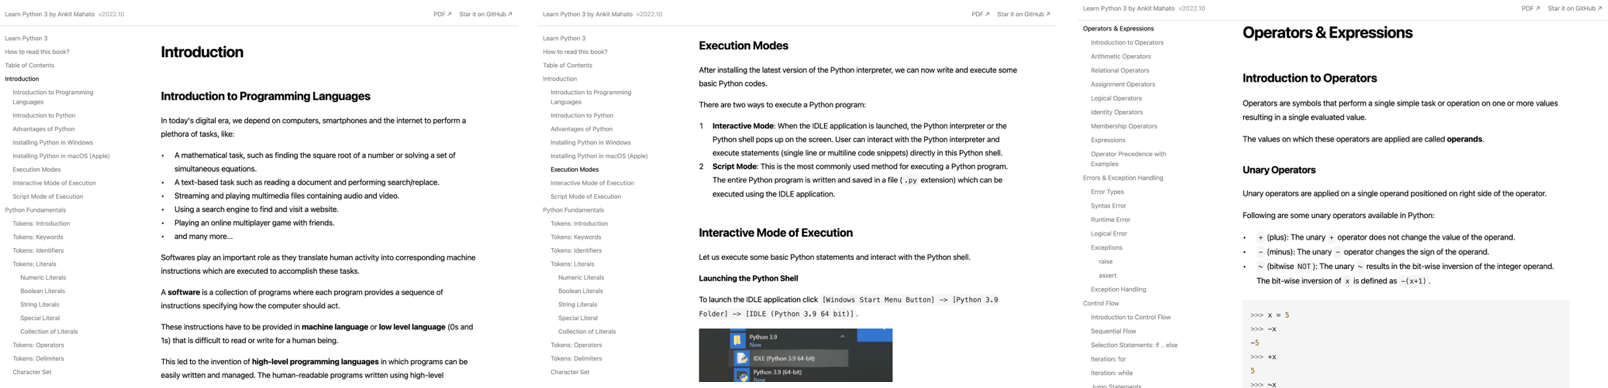The width and height of the screenshot is (1608, 388).
Task: Select 'Operators & Expressions' sidebar section
Action: tap(1118, 28)
